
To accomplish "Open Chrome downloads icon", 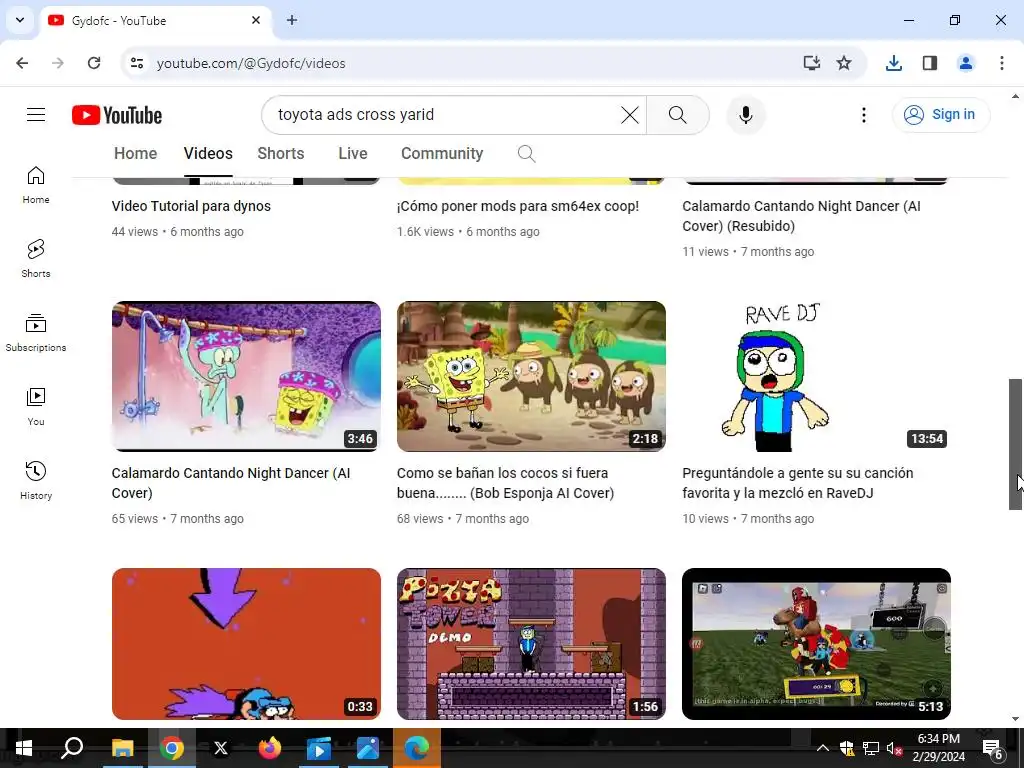I will click(x=894, y=63).
